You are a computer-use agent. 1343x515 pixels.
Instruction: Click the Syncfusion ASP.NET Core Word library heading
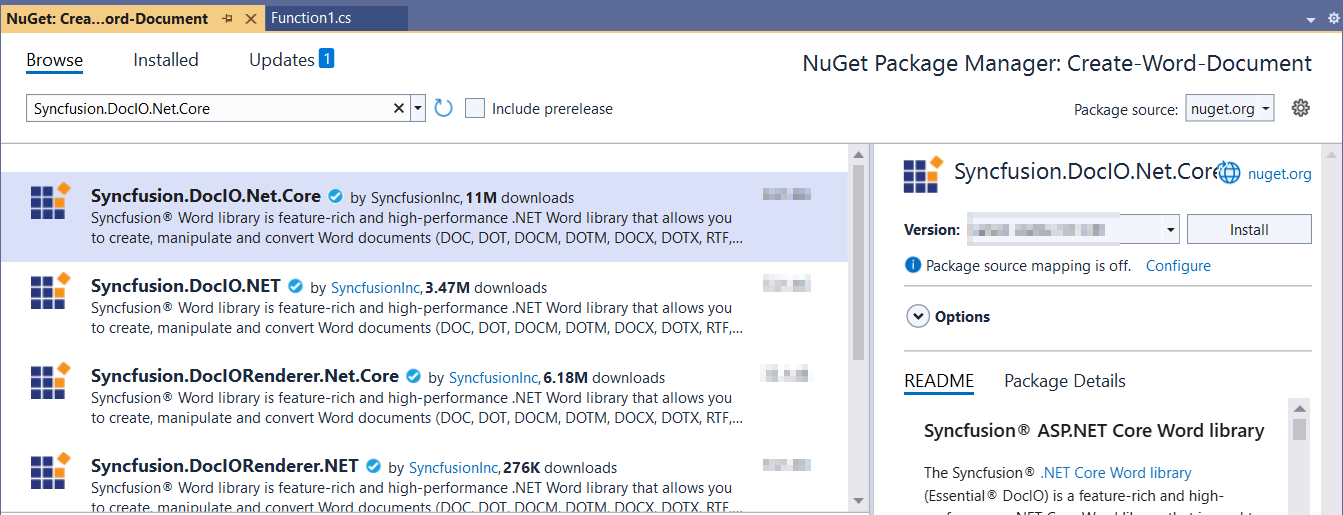1094,431
